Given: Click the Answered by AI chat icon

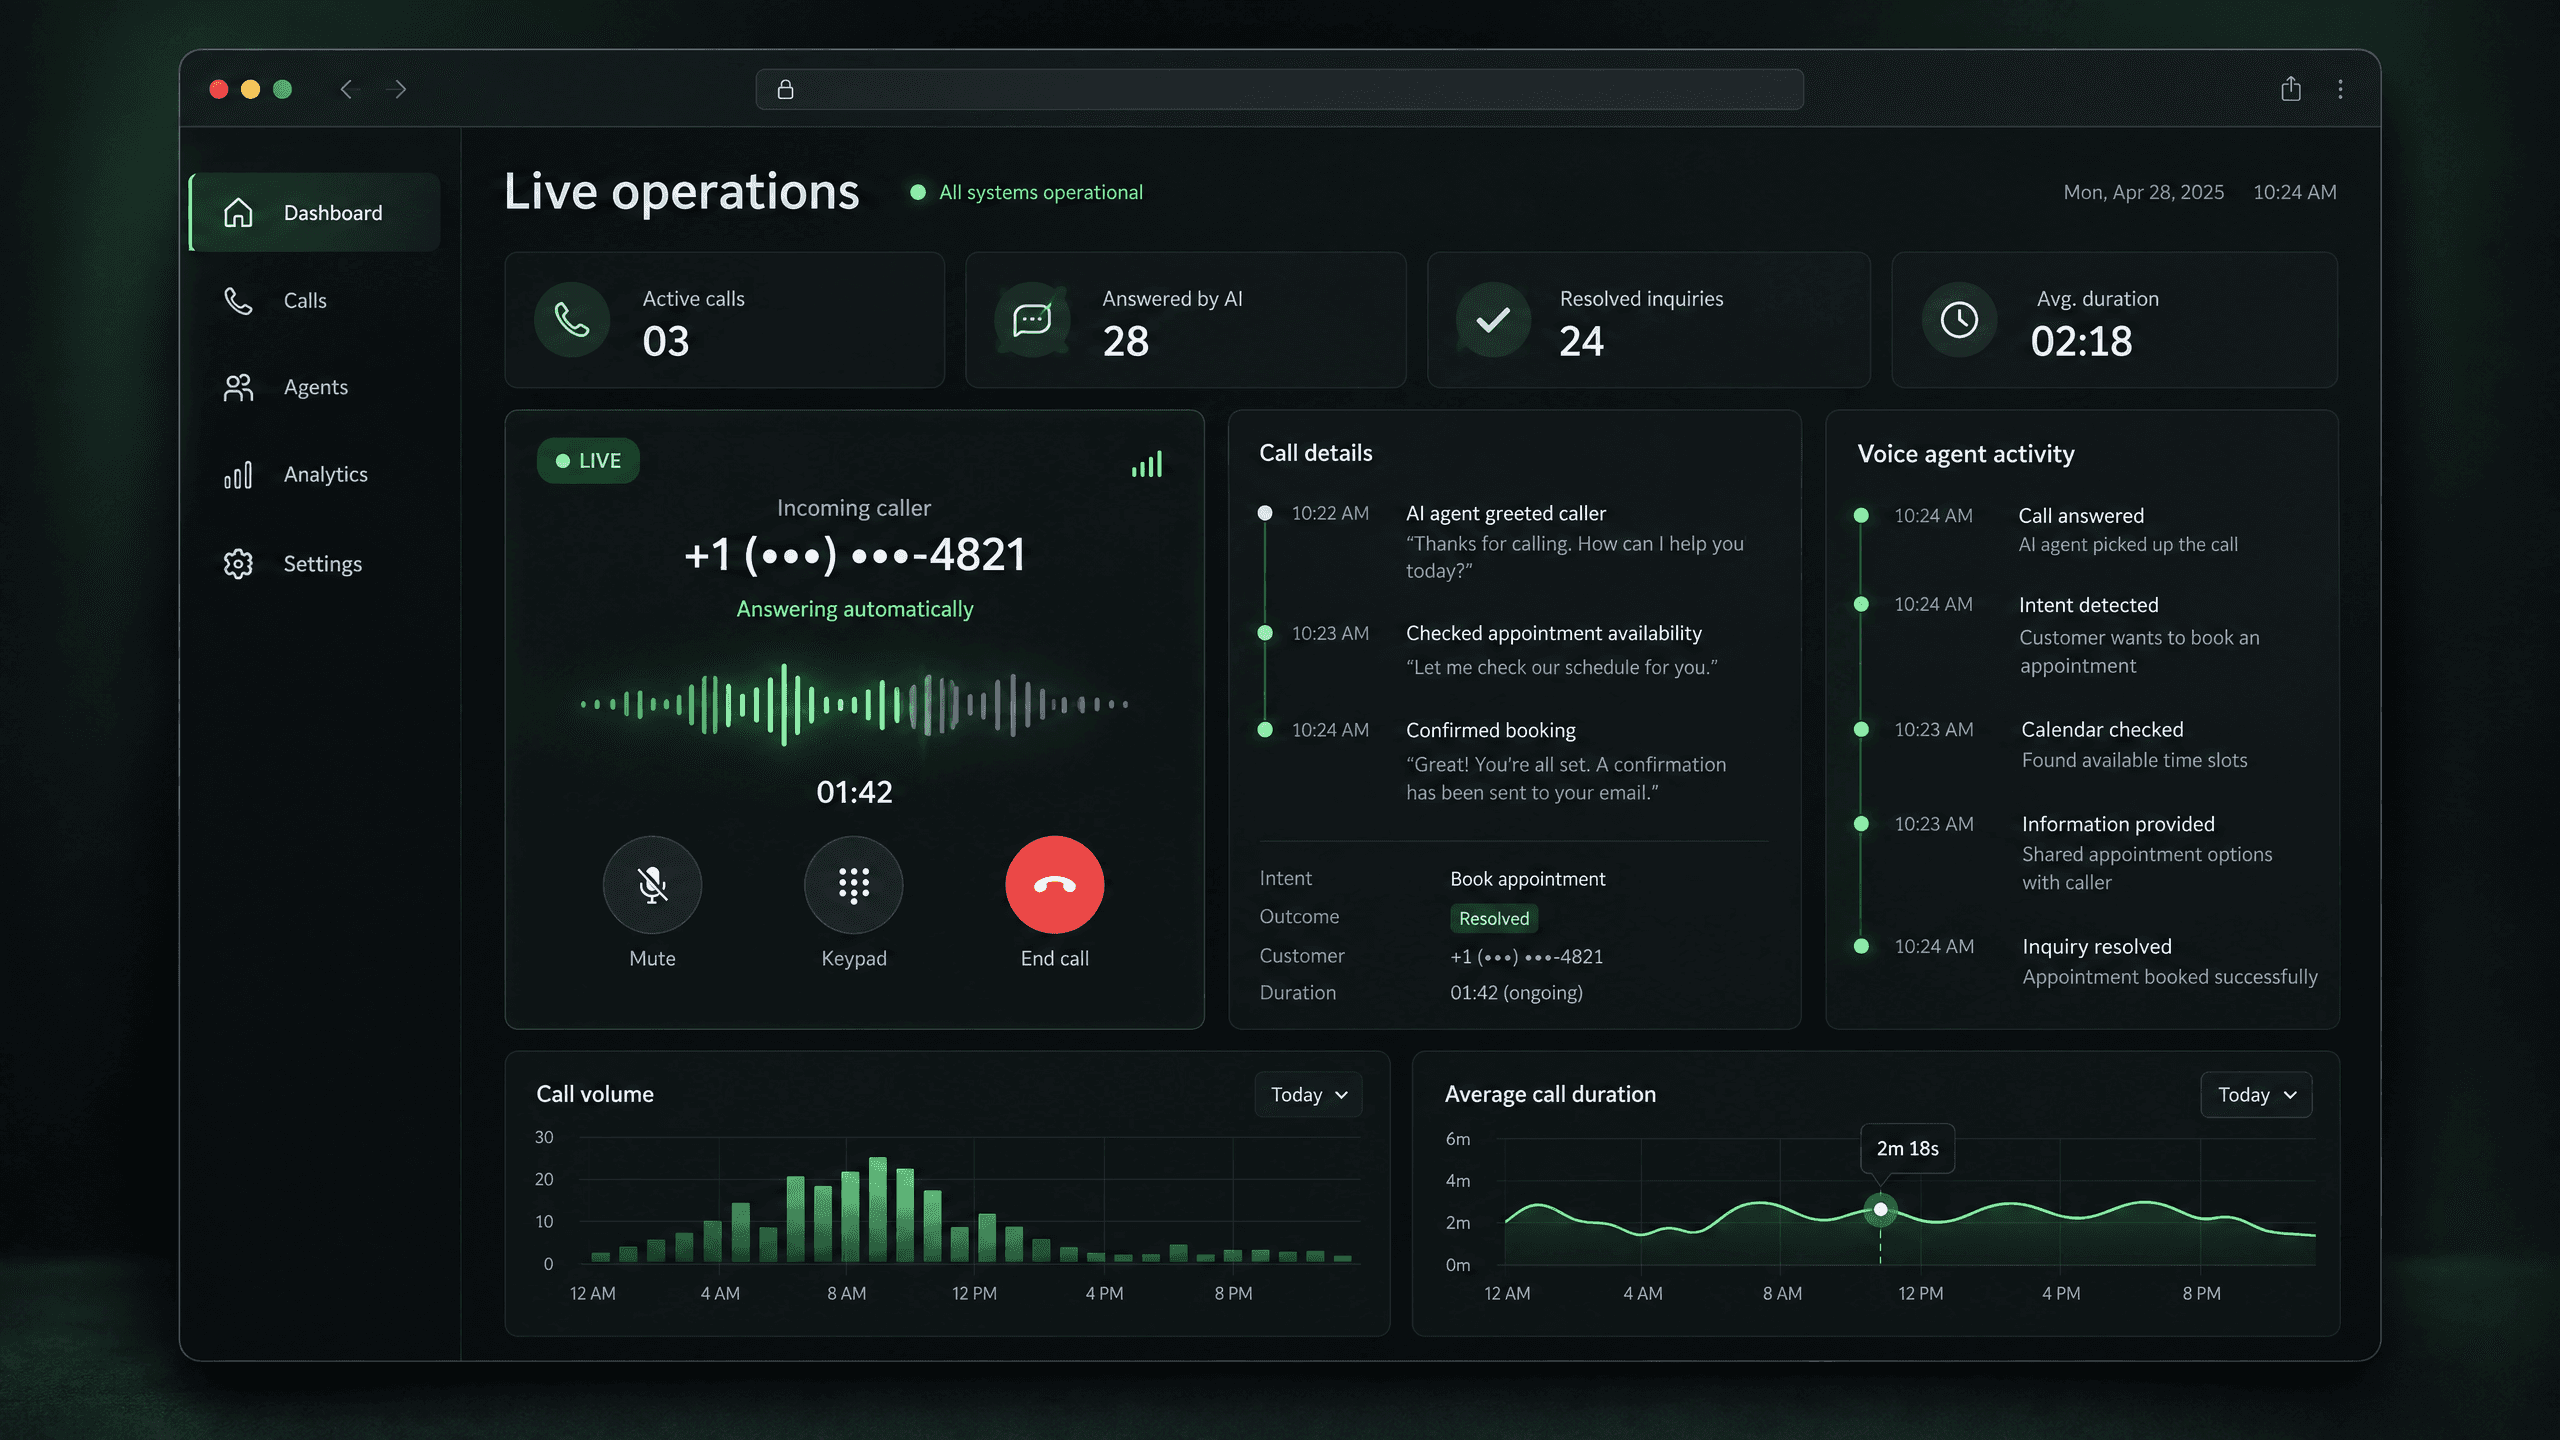Looking at the screenshot, I should [1032, 320].
